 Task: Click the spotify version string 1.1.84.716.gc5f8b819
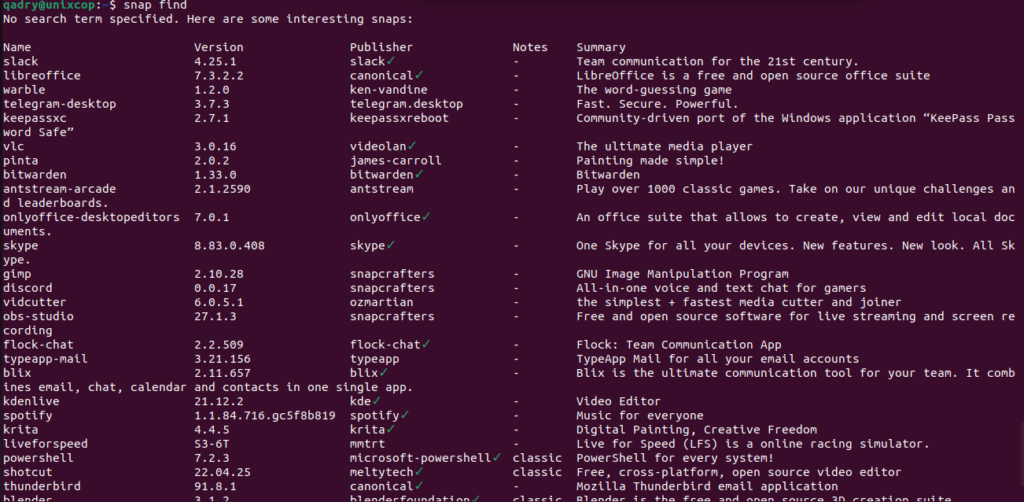tap(265, 415)
